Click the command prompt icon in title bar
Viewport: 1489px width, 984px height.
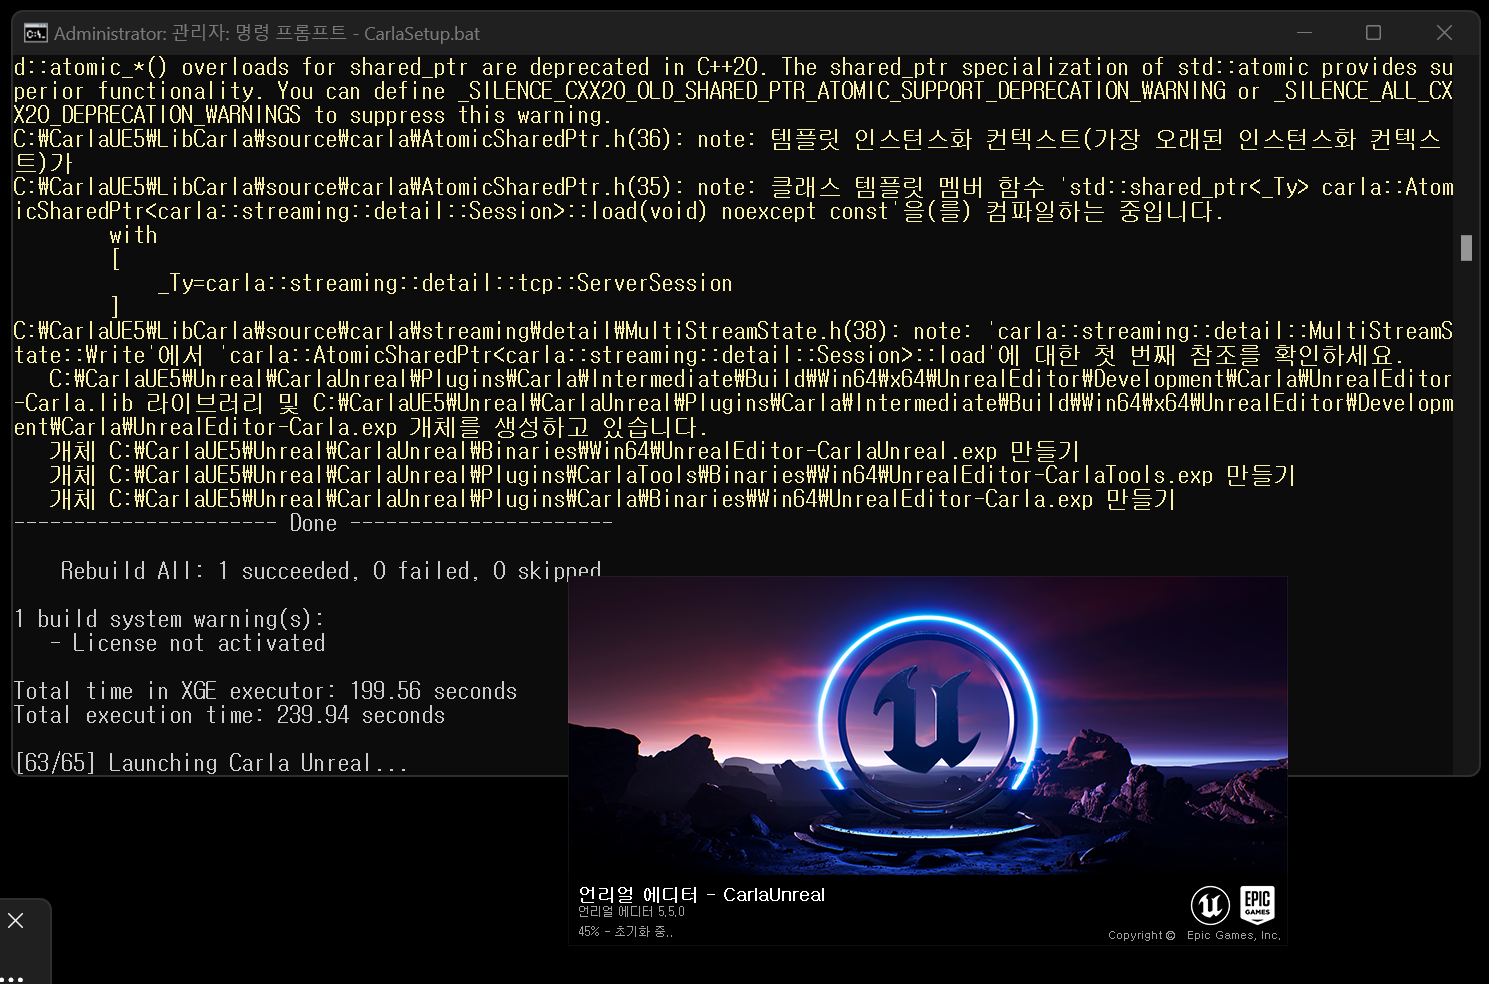coord(36,33)
